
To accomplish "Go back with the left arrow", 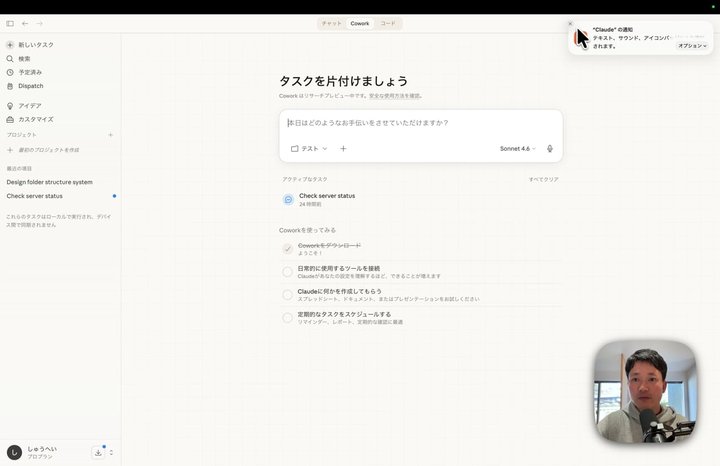I will pos(25,23).
